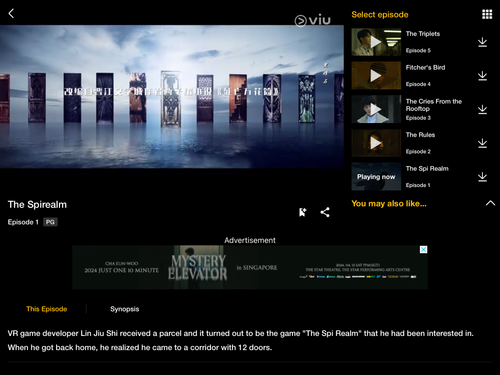Download The Spi Realm Episode 1
The image size is (500, 375).
tap(482, 177)
